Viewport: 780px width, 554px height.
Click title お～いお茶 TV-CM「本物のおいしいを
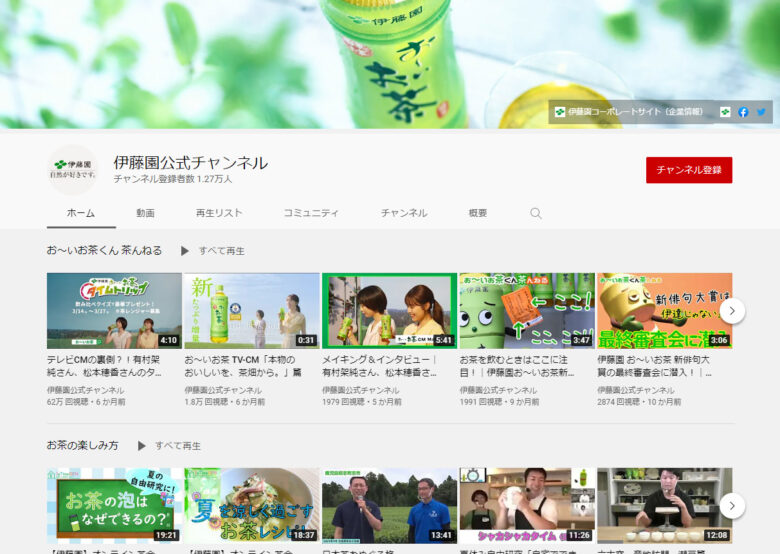pyautogui.click(x=243, y=366)
